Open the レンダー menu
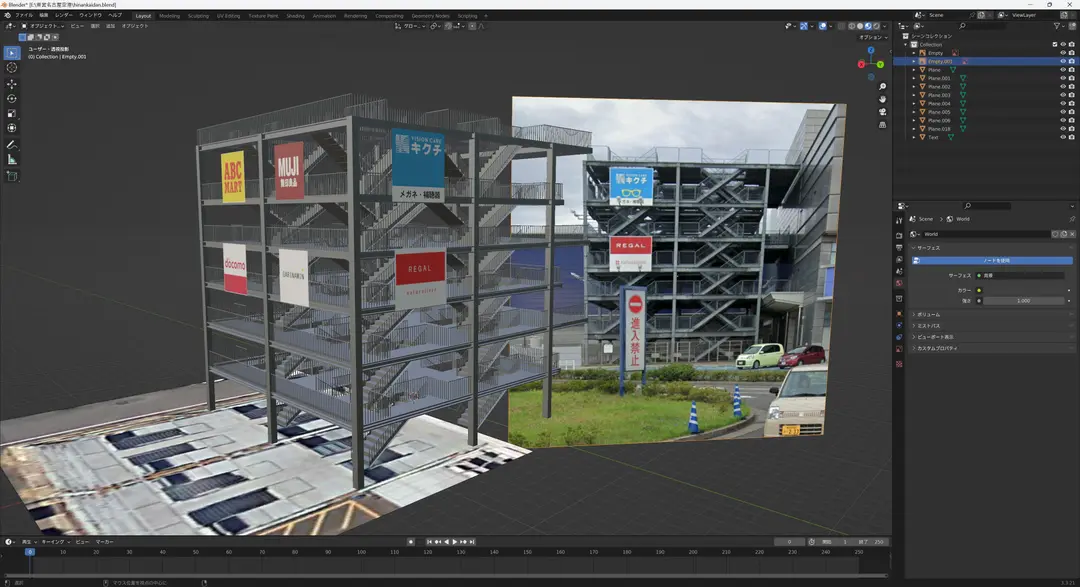 (x=63, y=15)
